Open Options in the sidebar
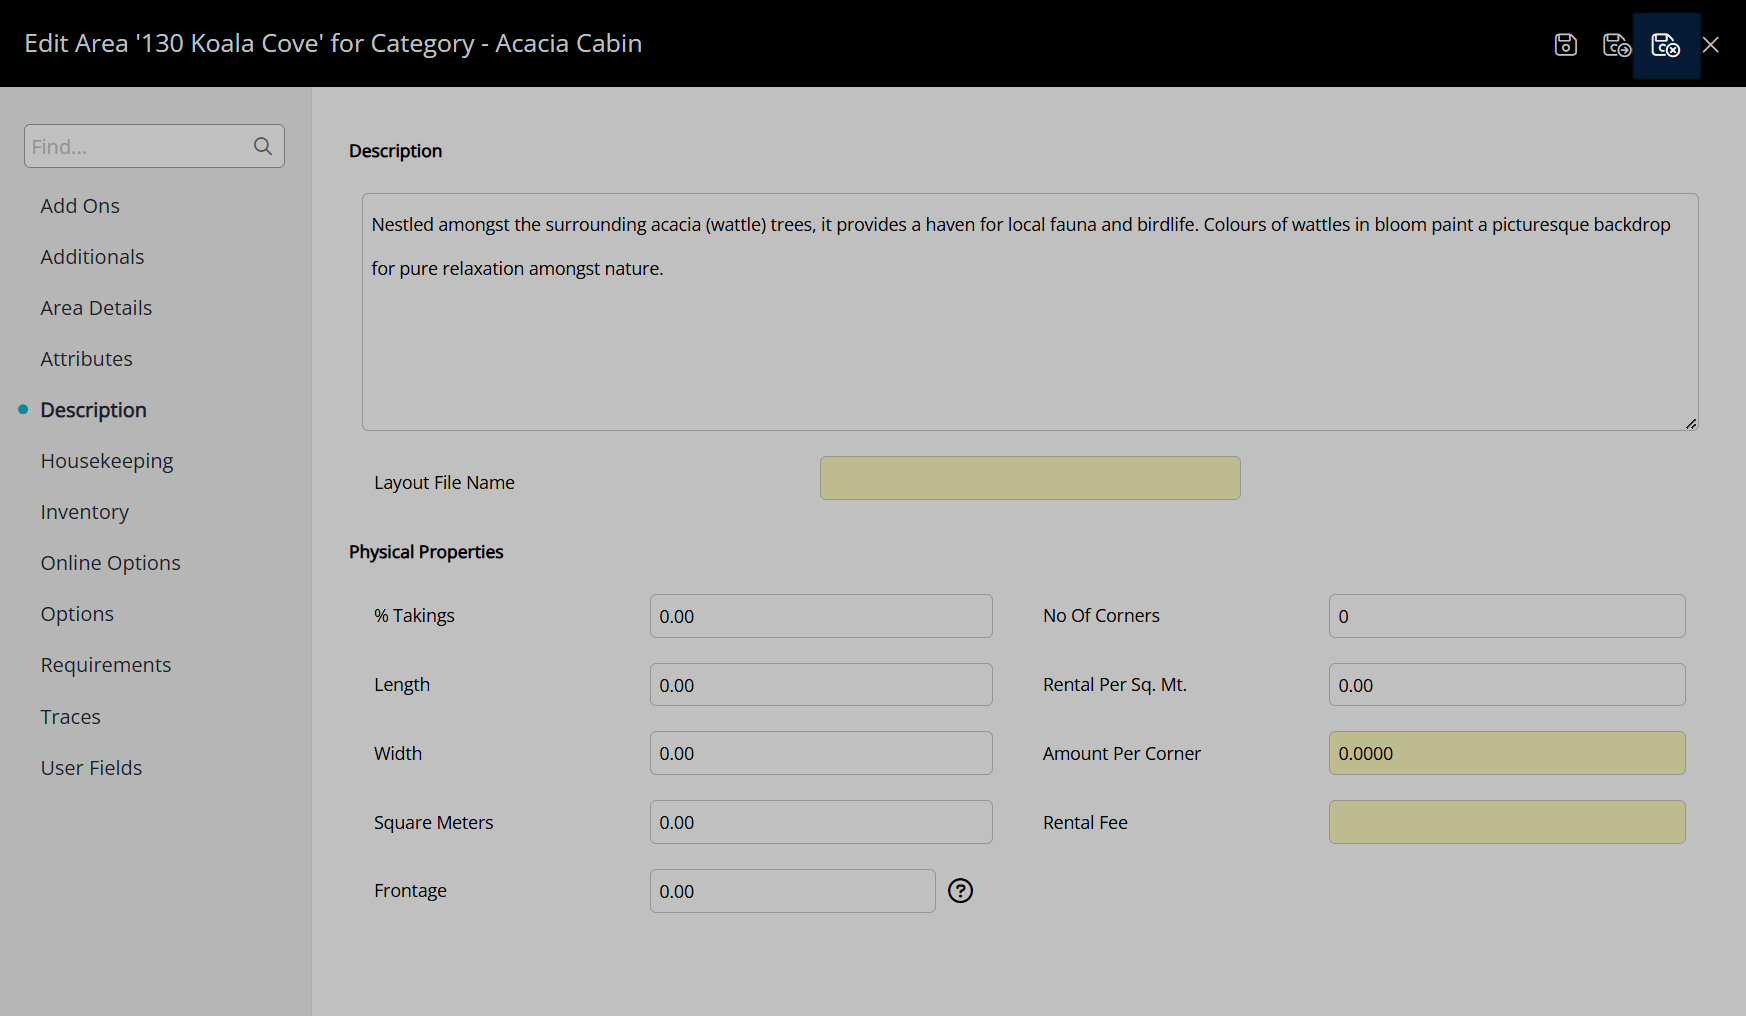Screen dimensions: 1746x1016 (x=77, y=614)
